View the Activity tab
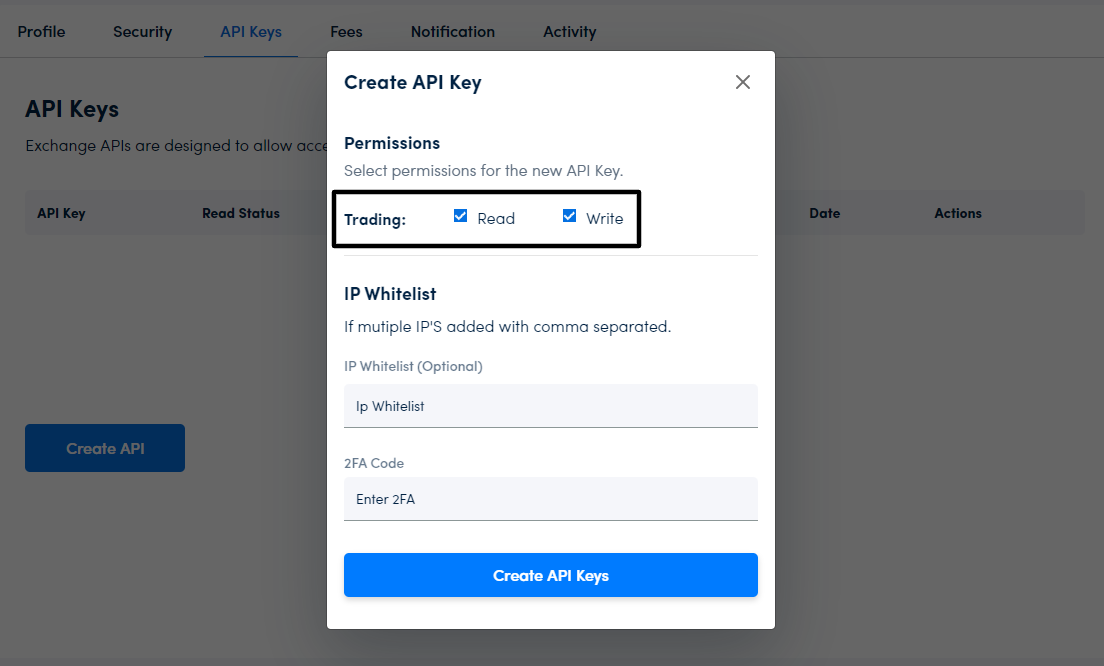The width and height of the screenshot is (1104, 666). coord(569,32)
